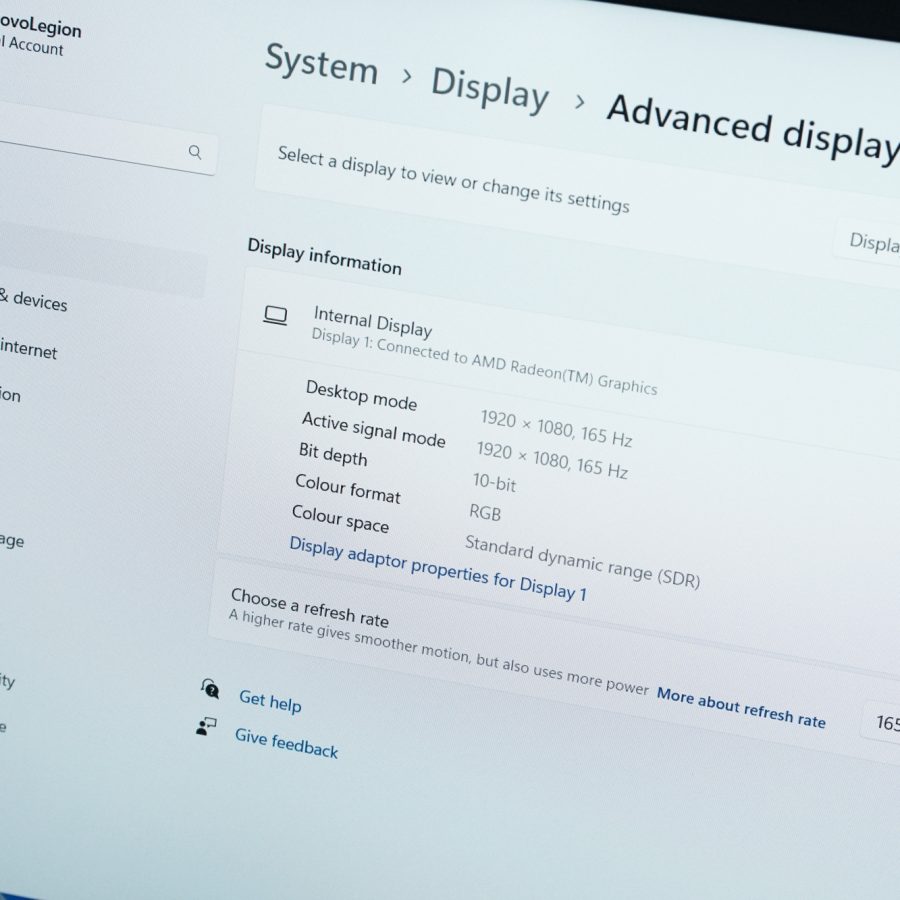Open the Get help link
Screen dimensions: 900x900
270,701
